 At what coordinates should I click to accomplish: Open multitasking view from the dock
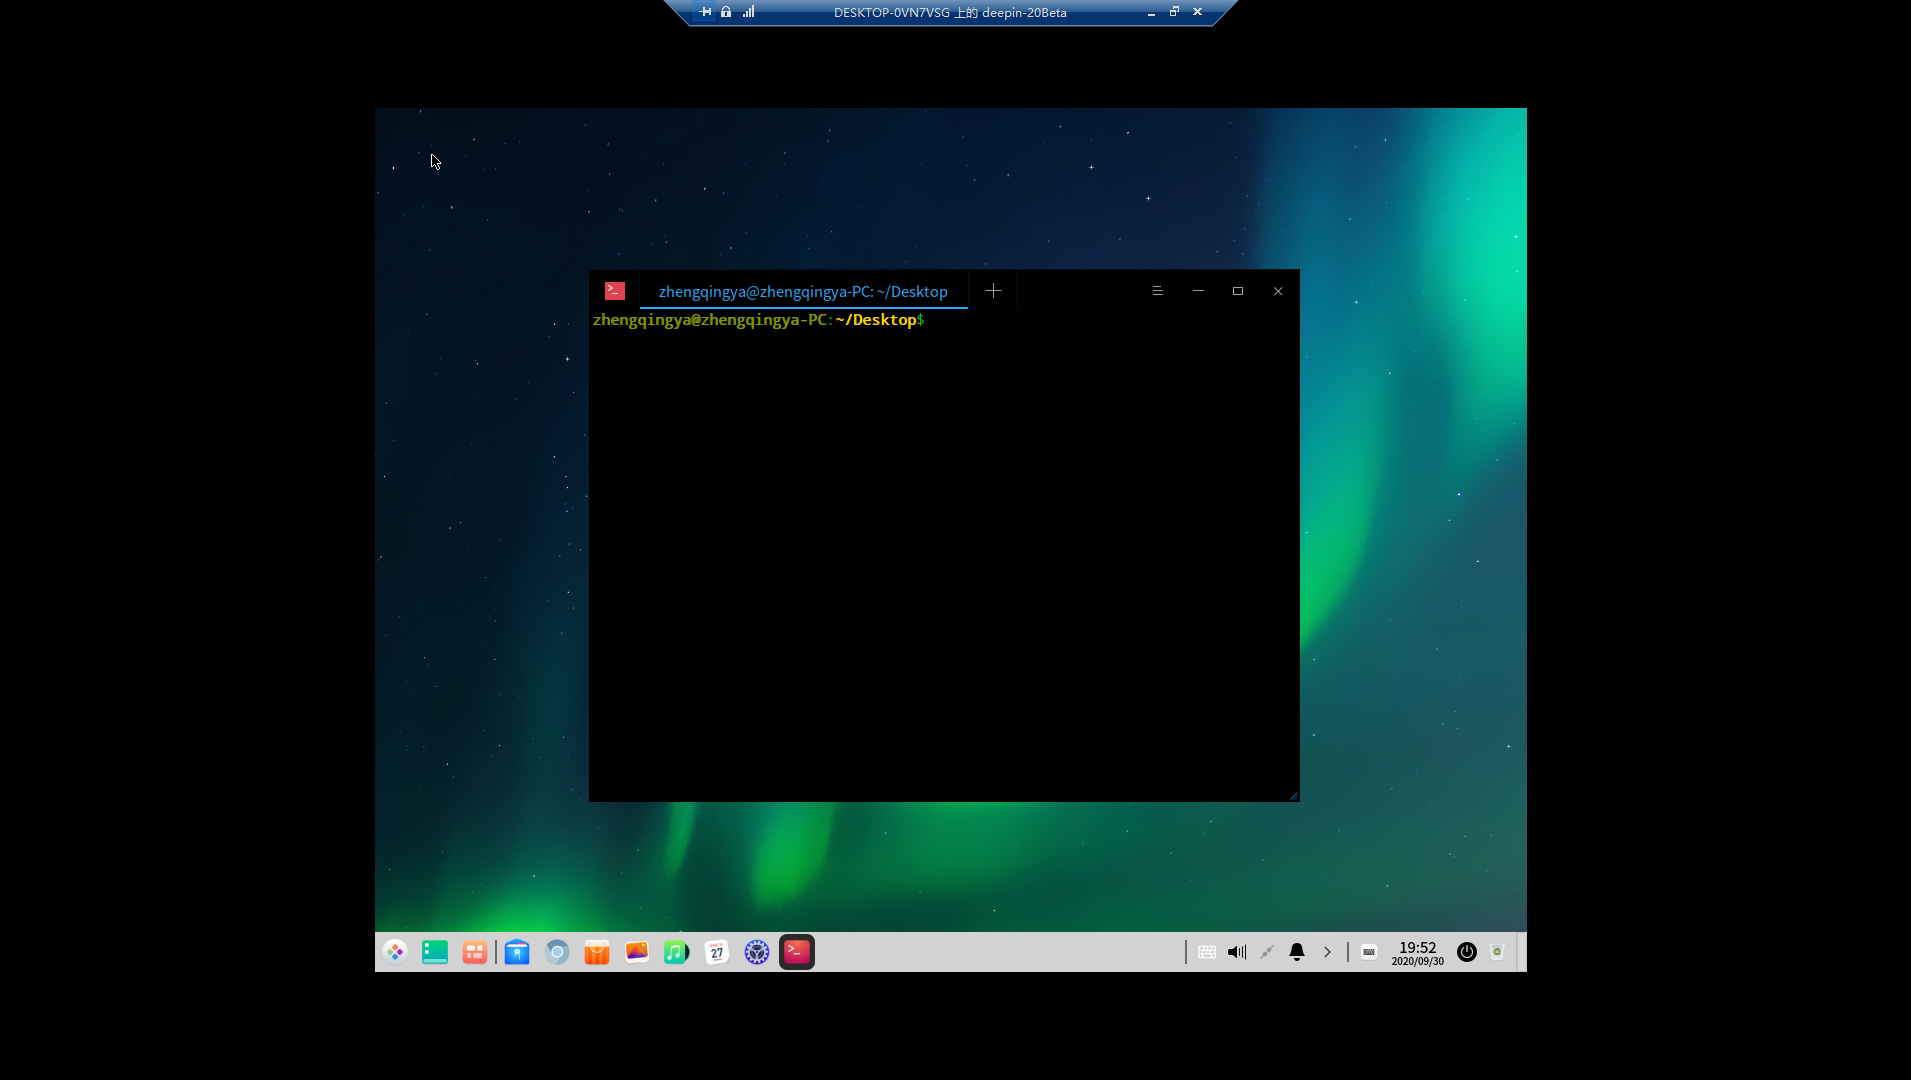click(475, 952)
